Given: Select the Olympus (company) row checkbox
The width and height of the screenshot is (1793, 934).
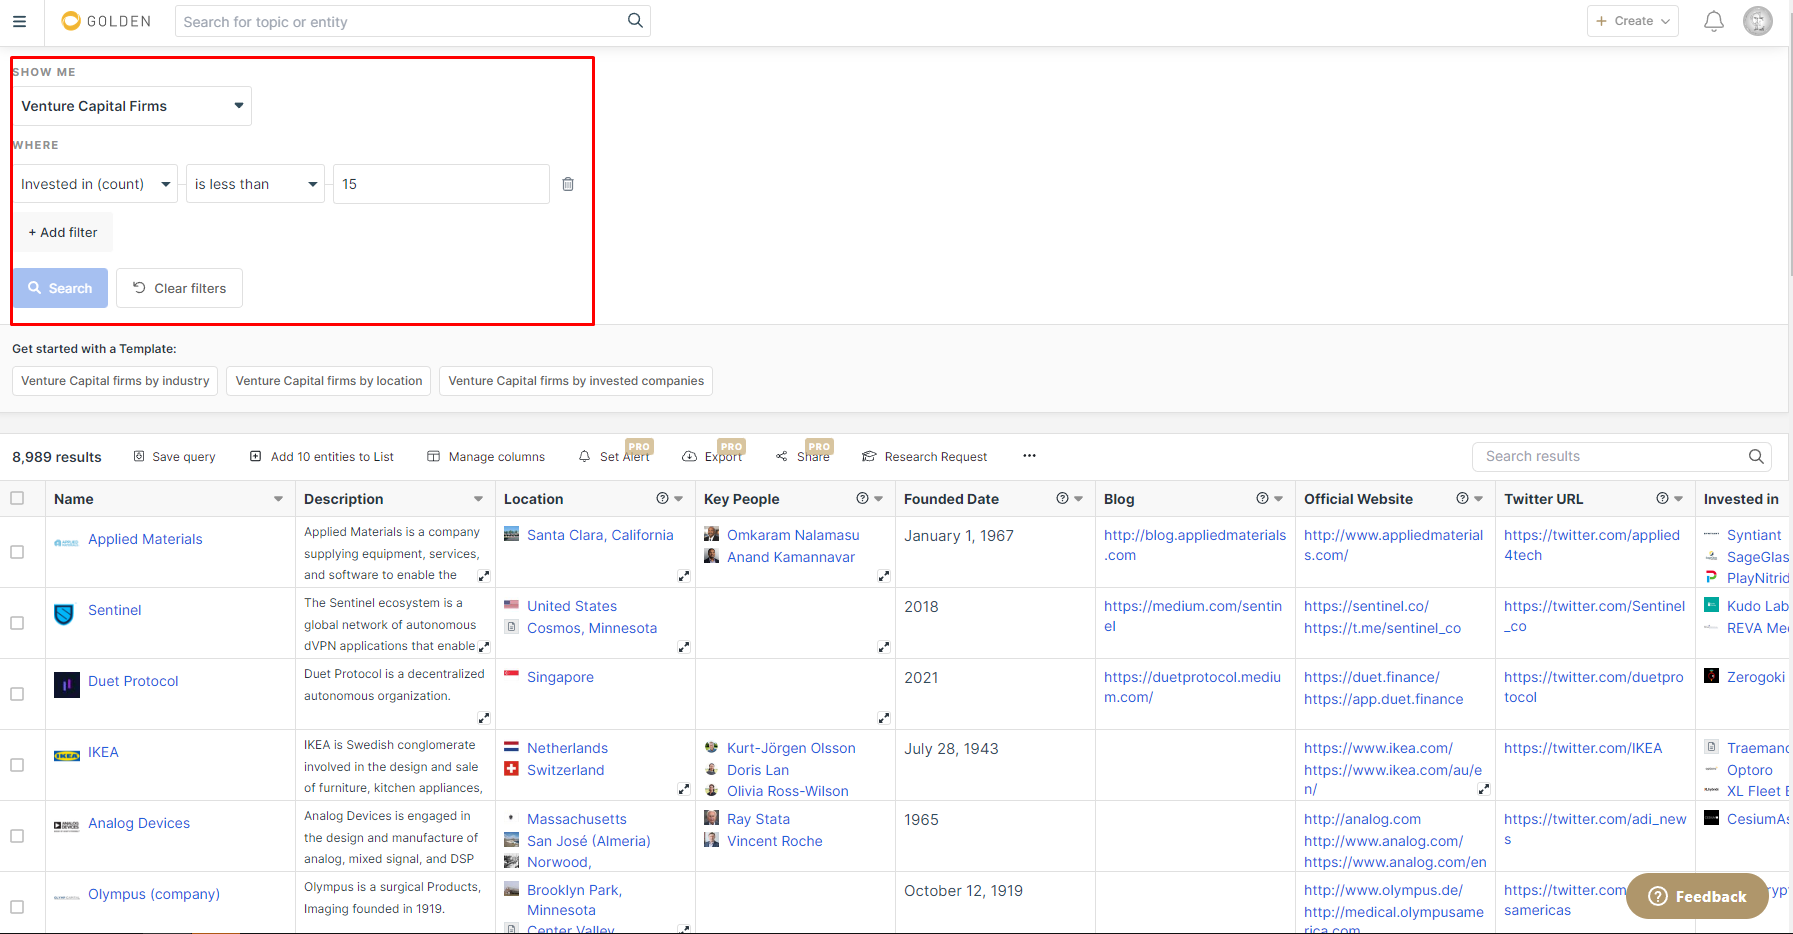Looking at the screenshot, I should point(17,907).
